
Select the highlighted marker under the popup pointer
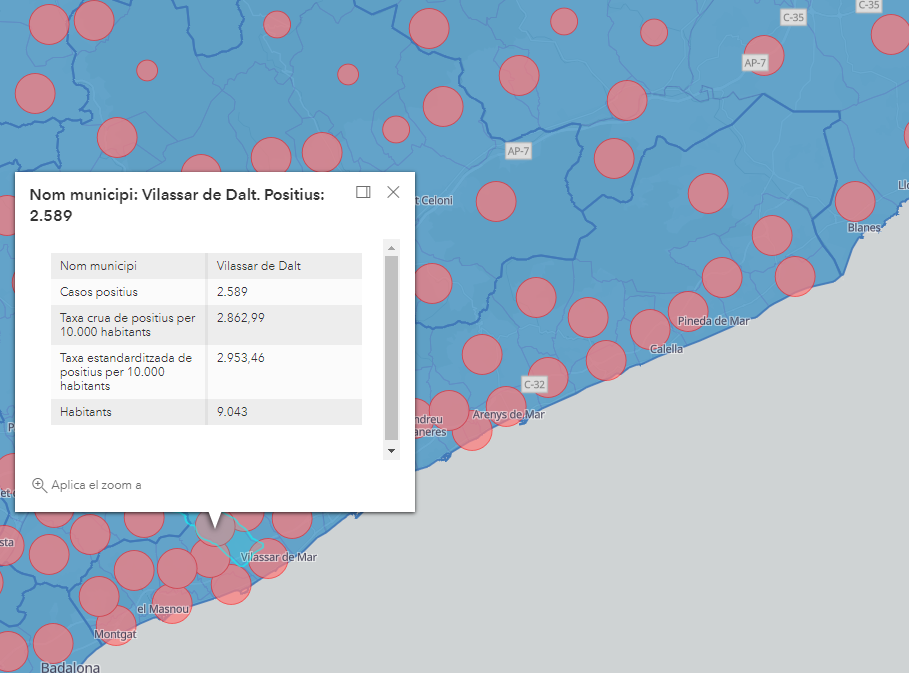(x=214, y=526)
